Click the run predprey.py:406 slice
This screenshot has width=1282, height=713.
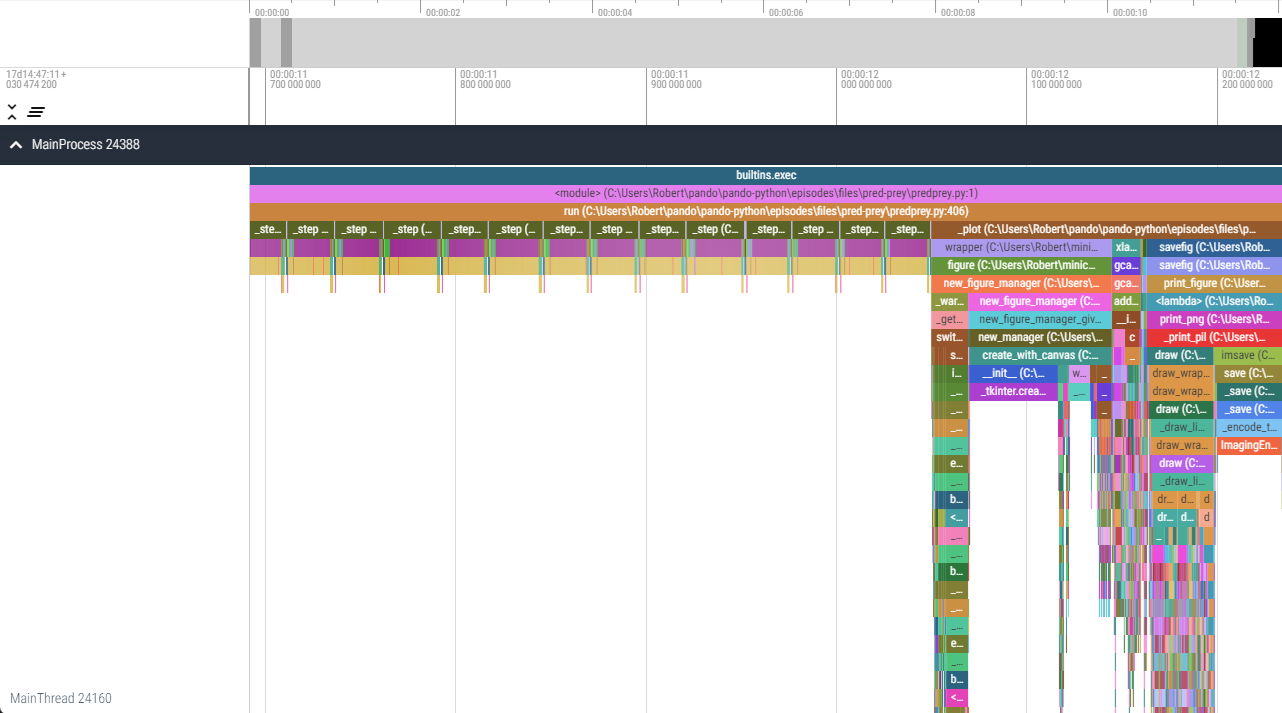click(765, 211)
